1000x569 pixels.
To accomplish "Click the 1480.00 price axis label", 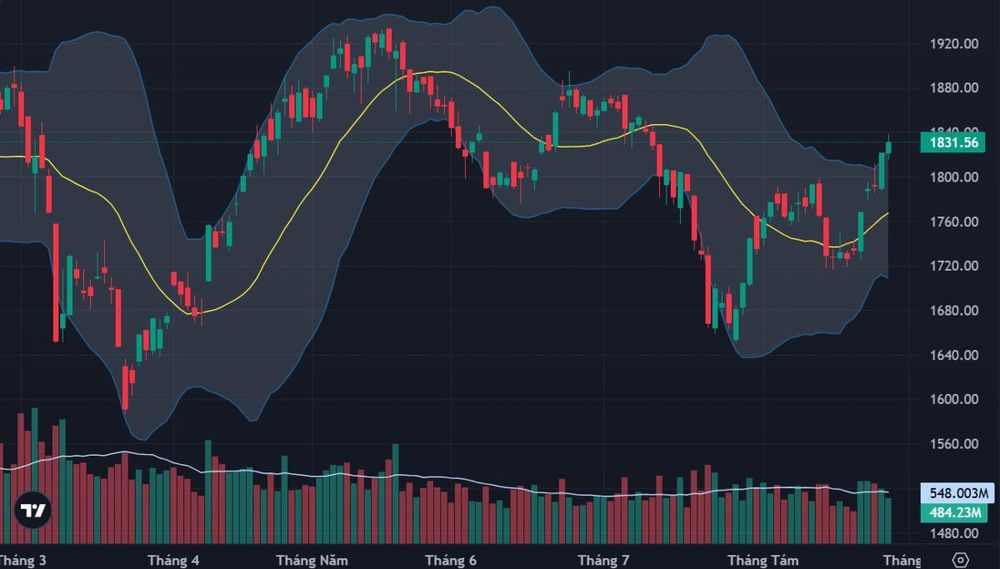I will 954,533.
